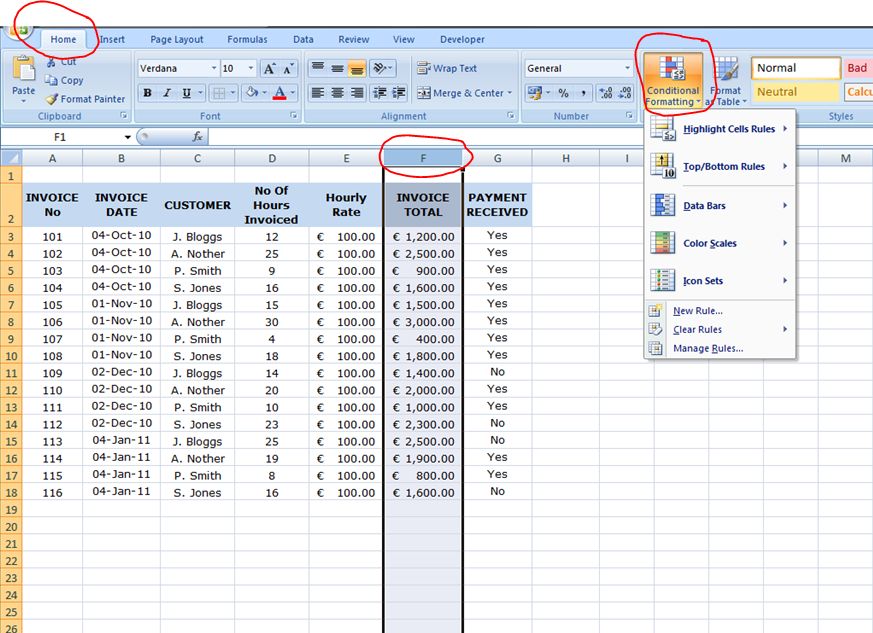Click the Copy icon
This screenshot has height=633, width=873.
point(52,80)
